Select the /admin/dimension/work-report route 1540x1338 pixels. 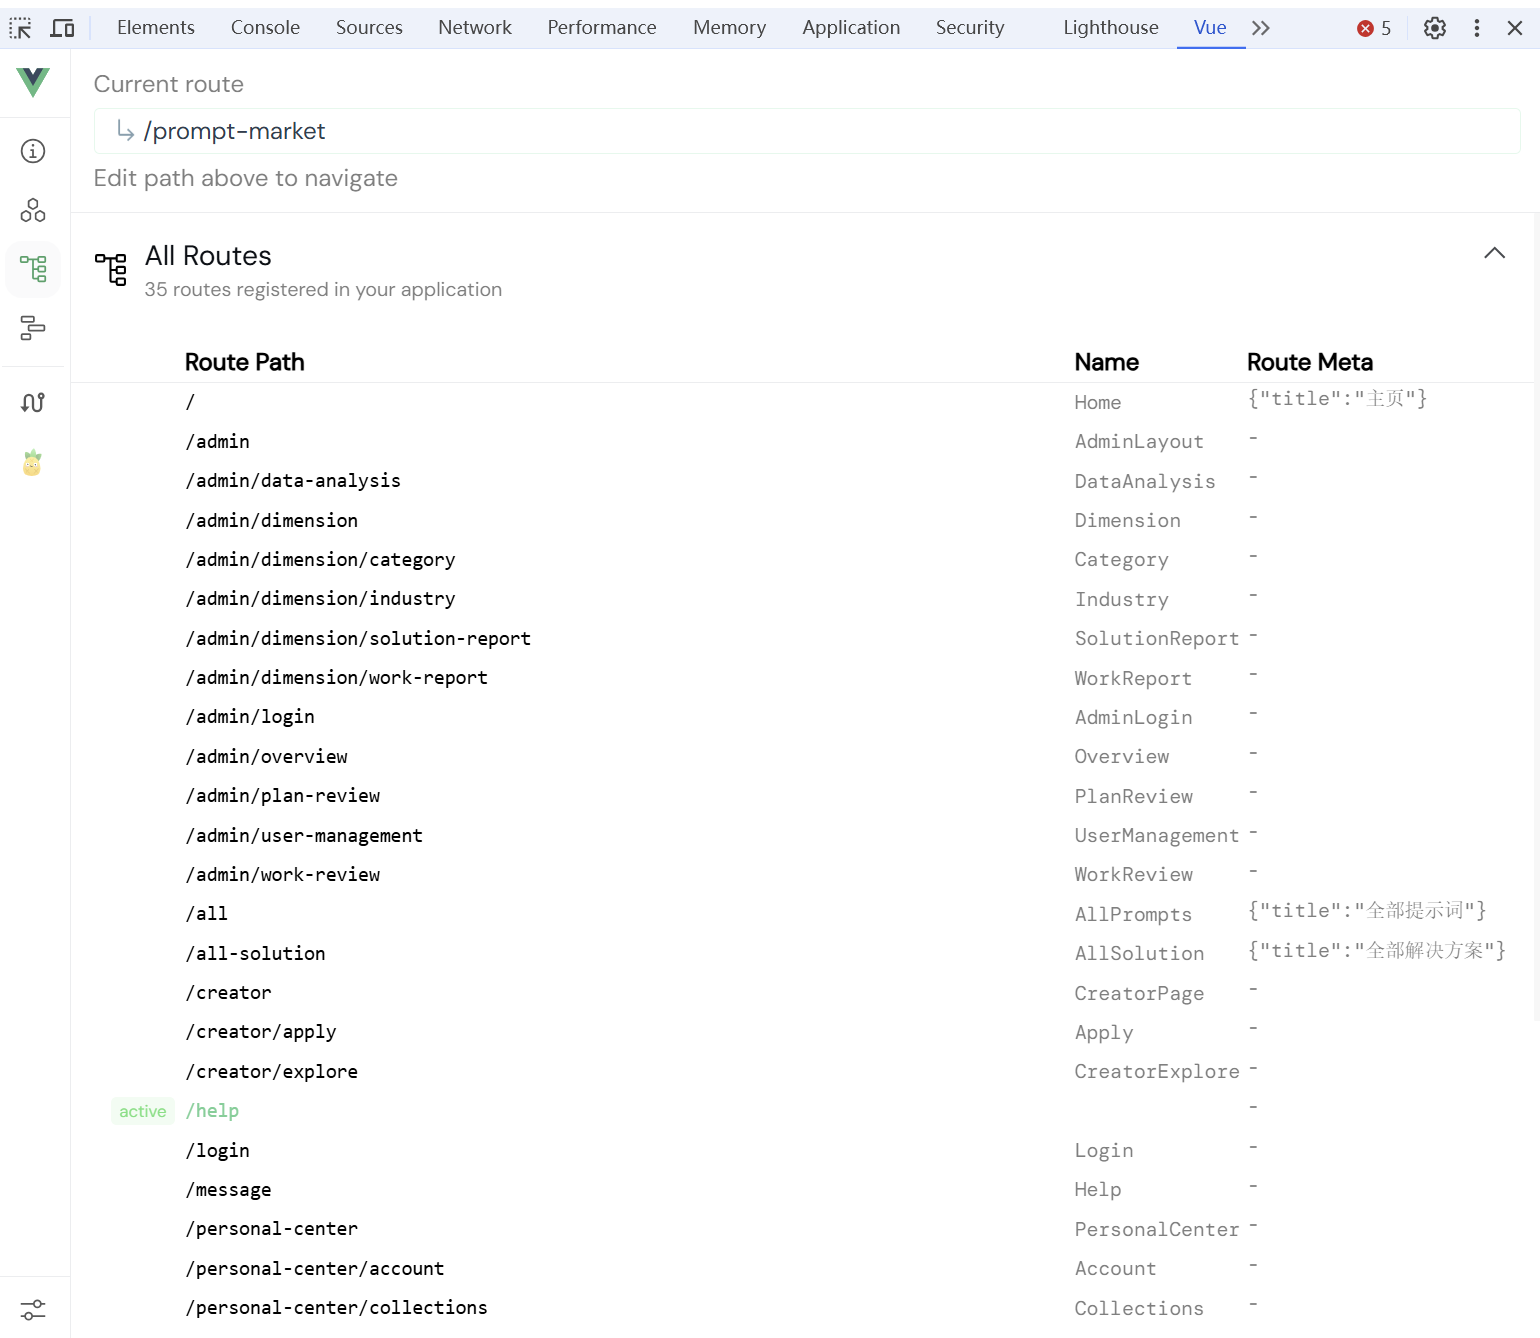[337, 678]
